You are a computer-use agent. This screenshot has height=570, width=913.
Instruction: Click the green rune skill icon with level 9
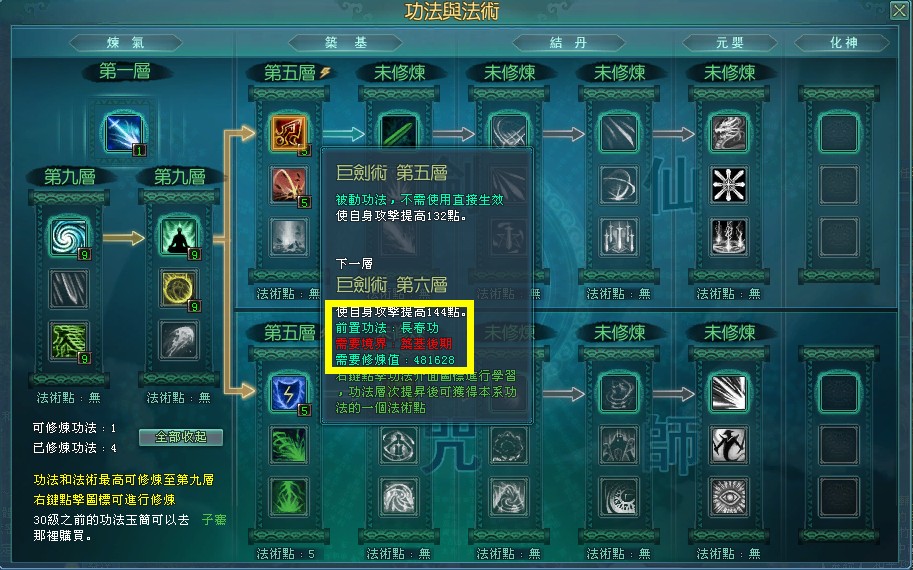(x=69, y=341)
